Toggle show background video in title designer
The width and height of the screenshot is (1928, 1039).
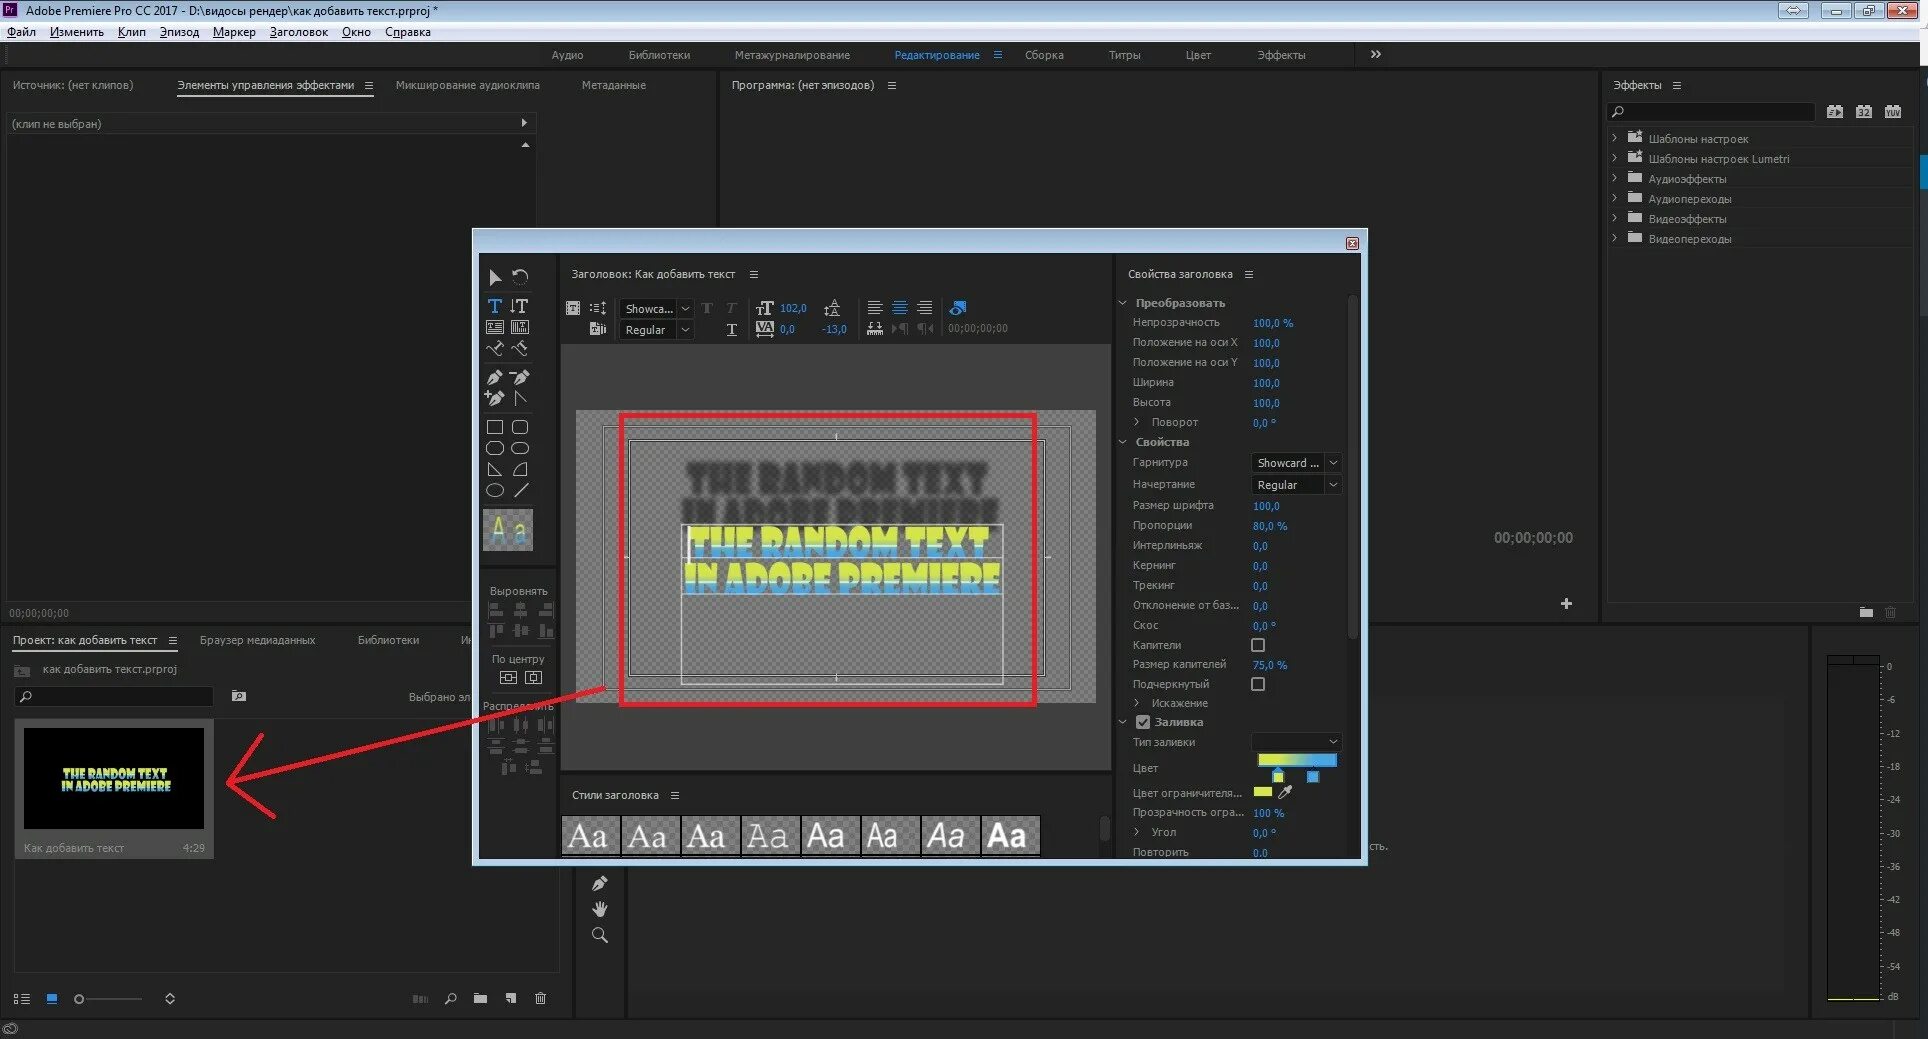[958, 308]
